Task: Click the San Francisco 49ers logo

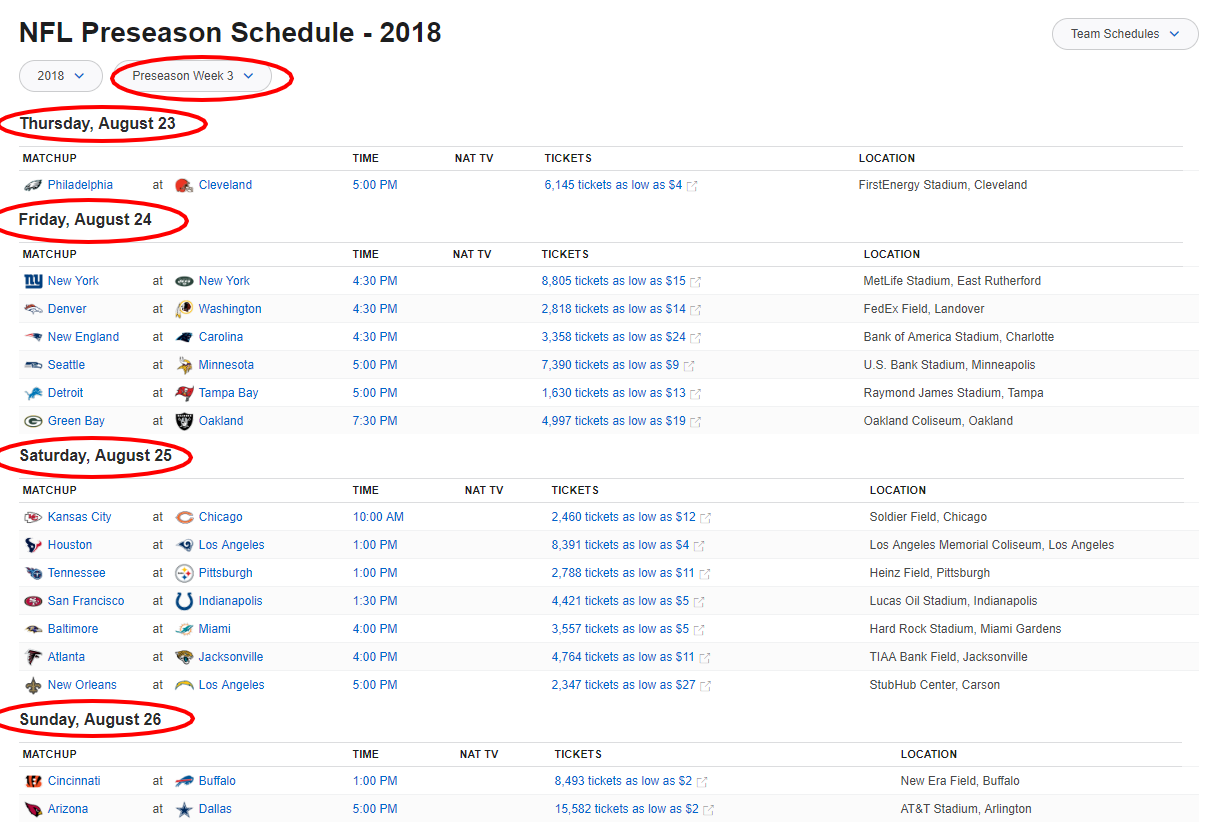Action: click(x=33, y=601)
